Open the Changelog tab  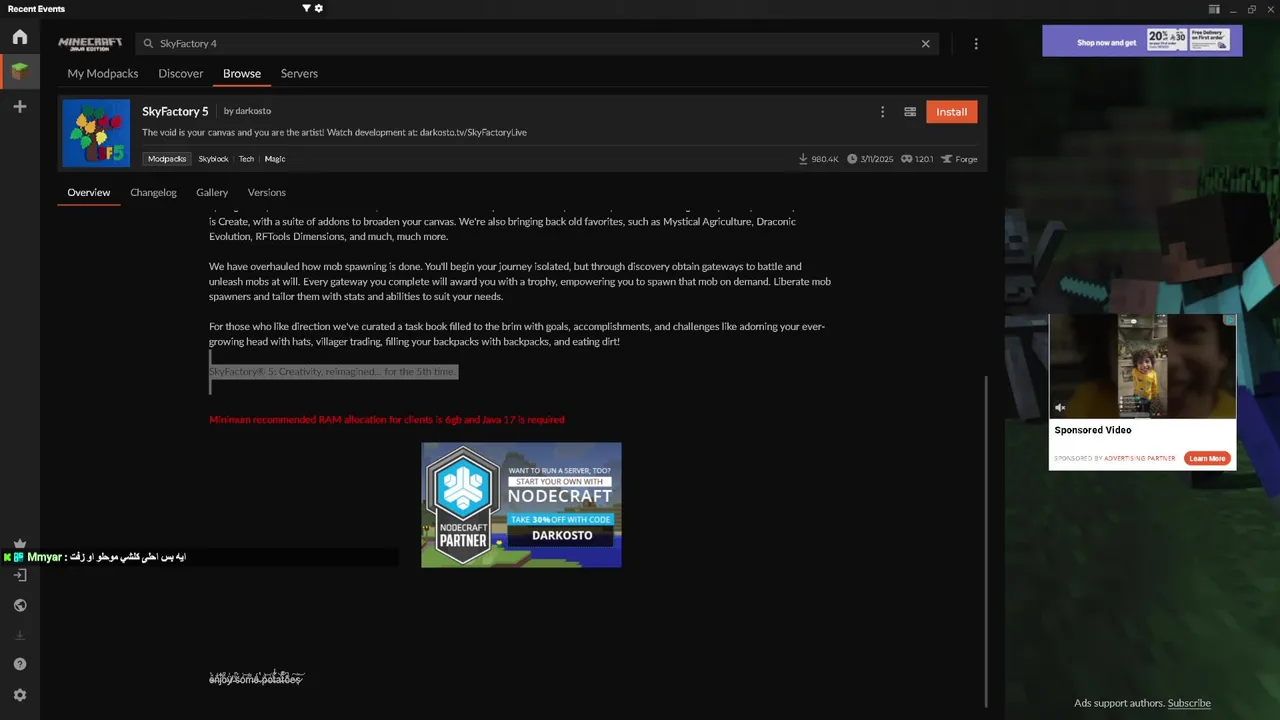(x=153, y=192)
